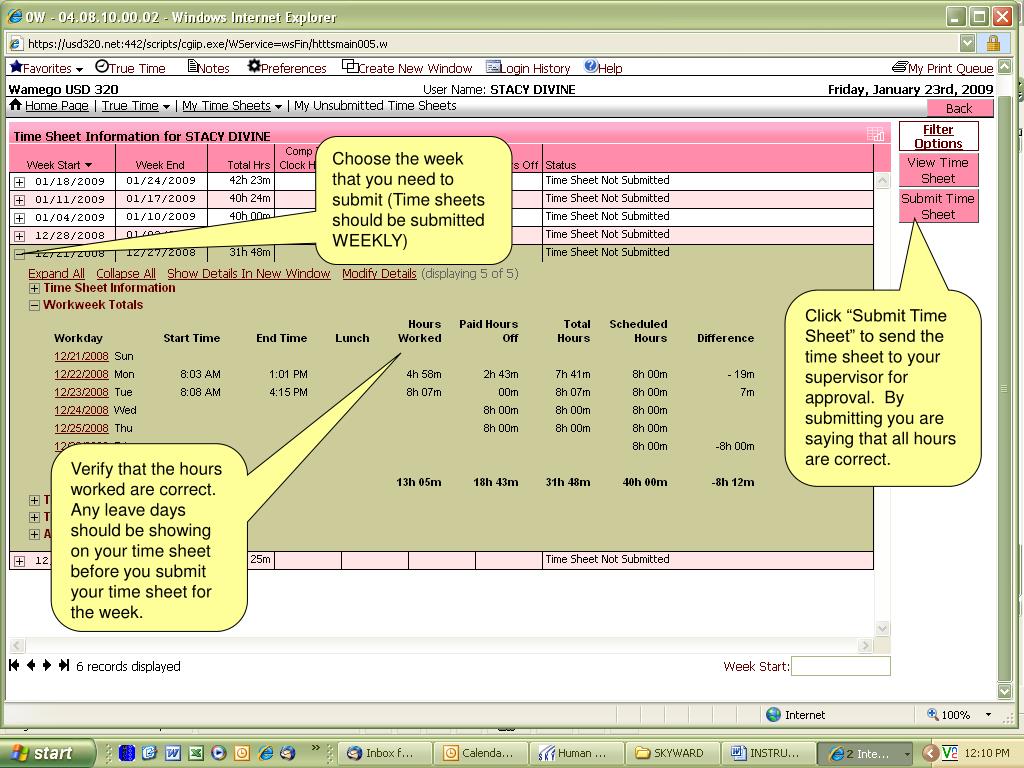Click the browser address bar URL
Screen dimensions: 1024x768
click(x=208, y=44)
